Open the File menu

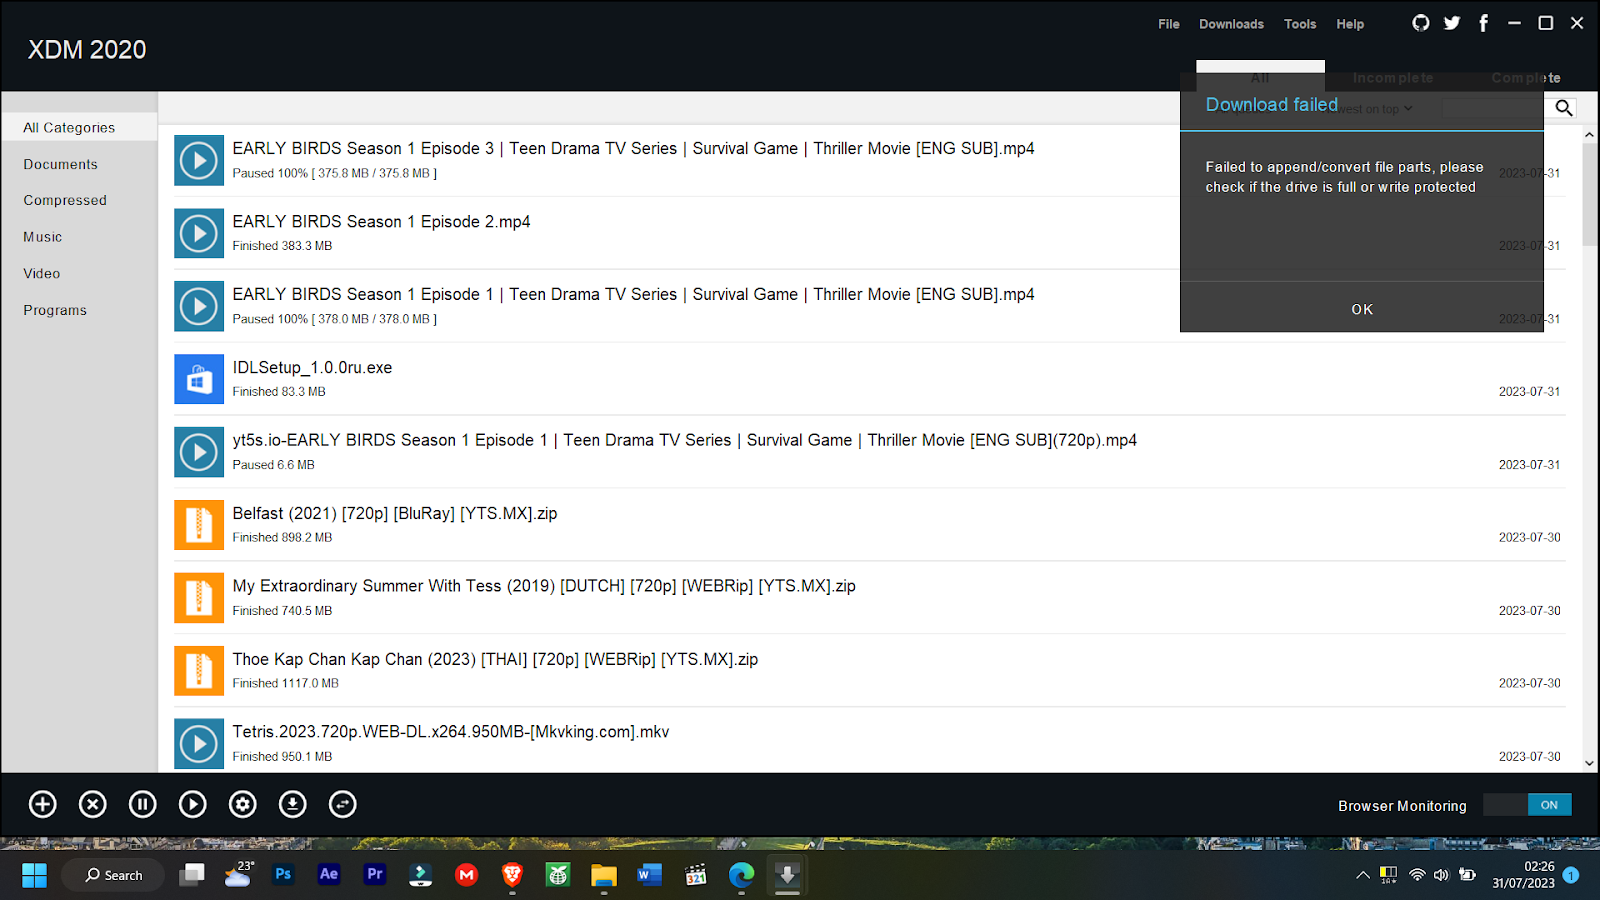(x=1169, y=24)
